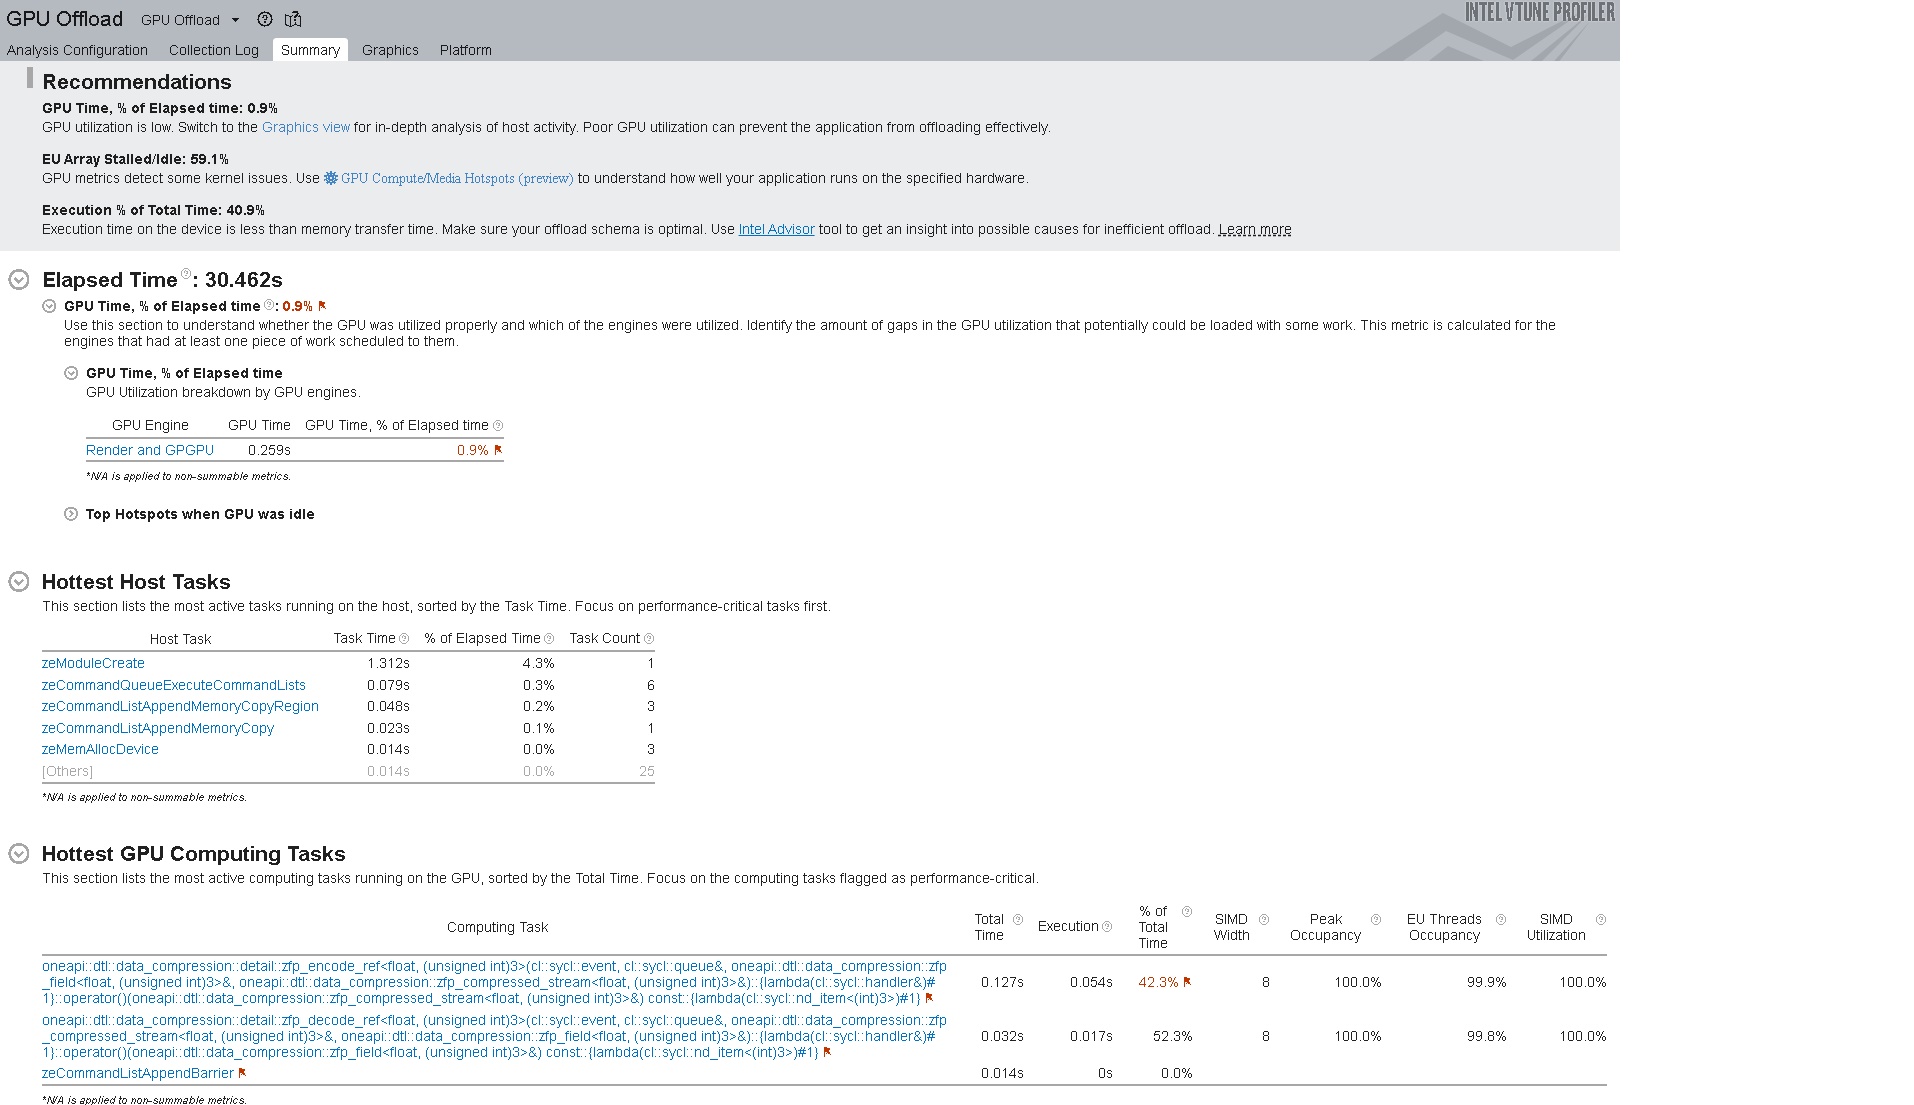This screenshot has height=1105, width=1914.
Task: Collapse the Hottest Host Tasks section
Action: pos(19,582)
